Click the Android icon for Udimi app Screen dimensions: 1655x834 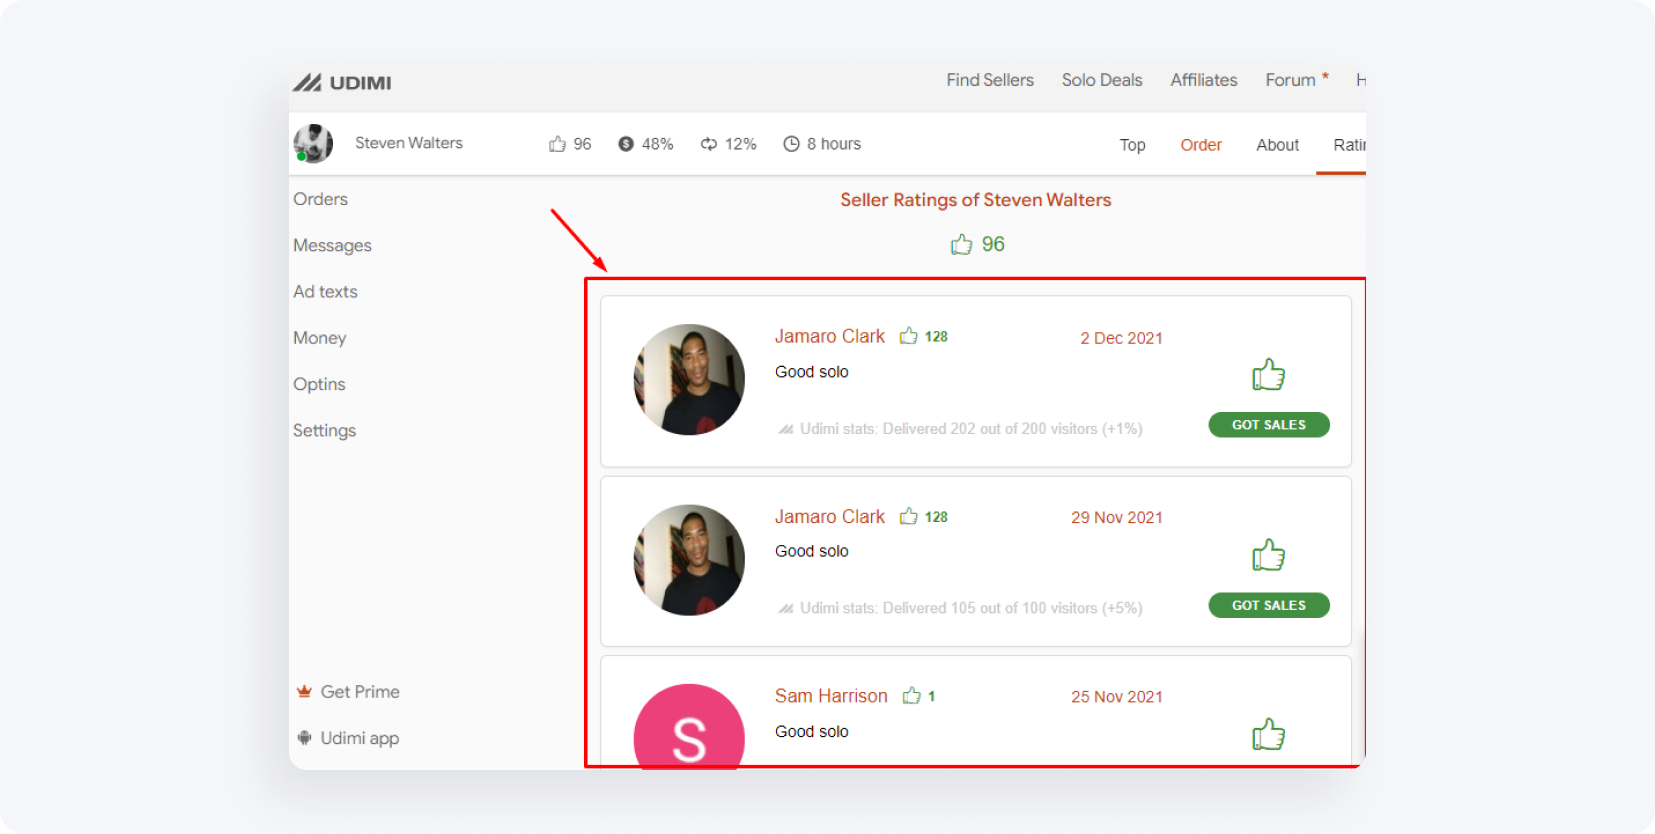[x=304, y=738]
